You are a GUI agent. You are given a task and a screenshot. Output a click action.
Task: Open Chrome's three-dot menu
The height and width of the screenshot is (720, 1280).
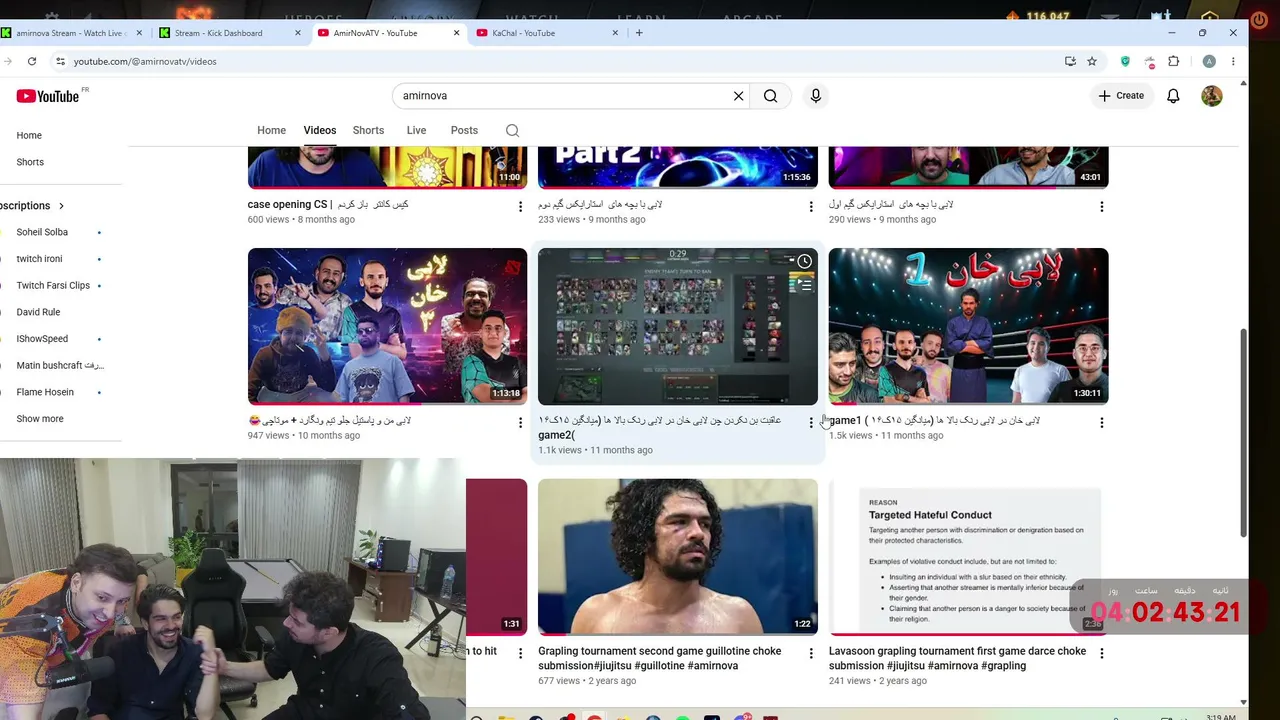[x=1233, y=61]
